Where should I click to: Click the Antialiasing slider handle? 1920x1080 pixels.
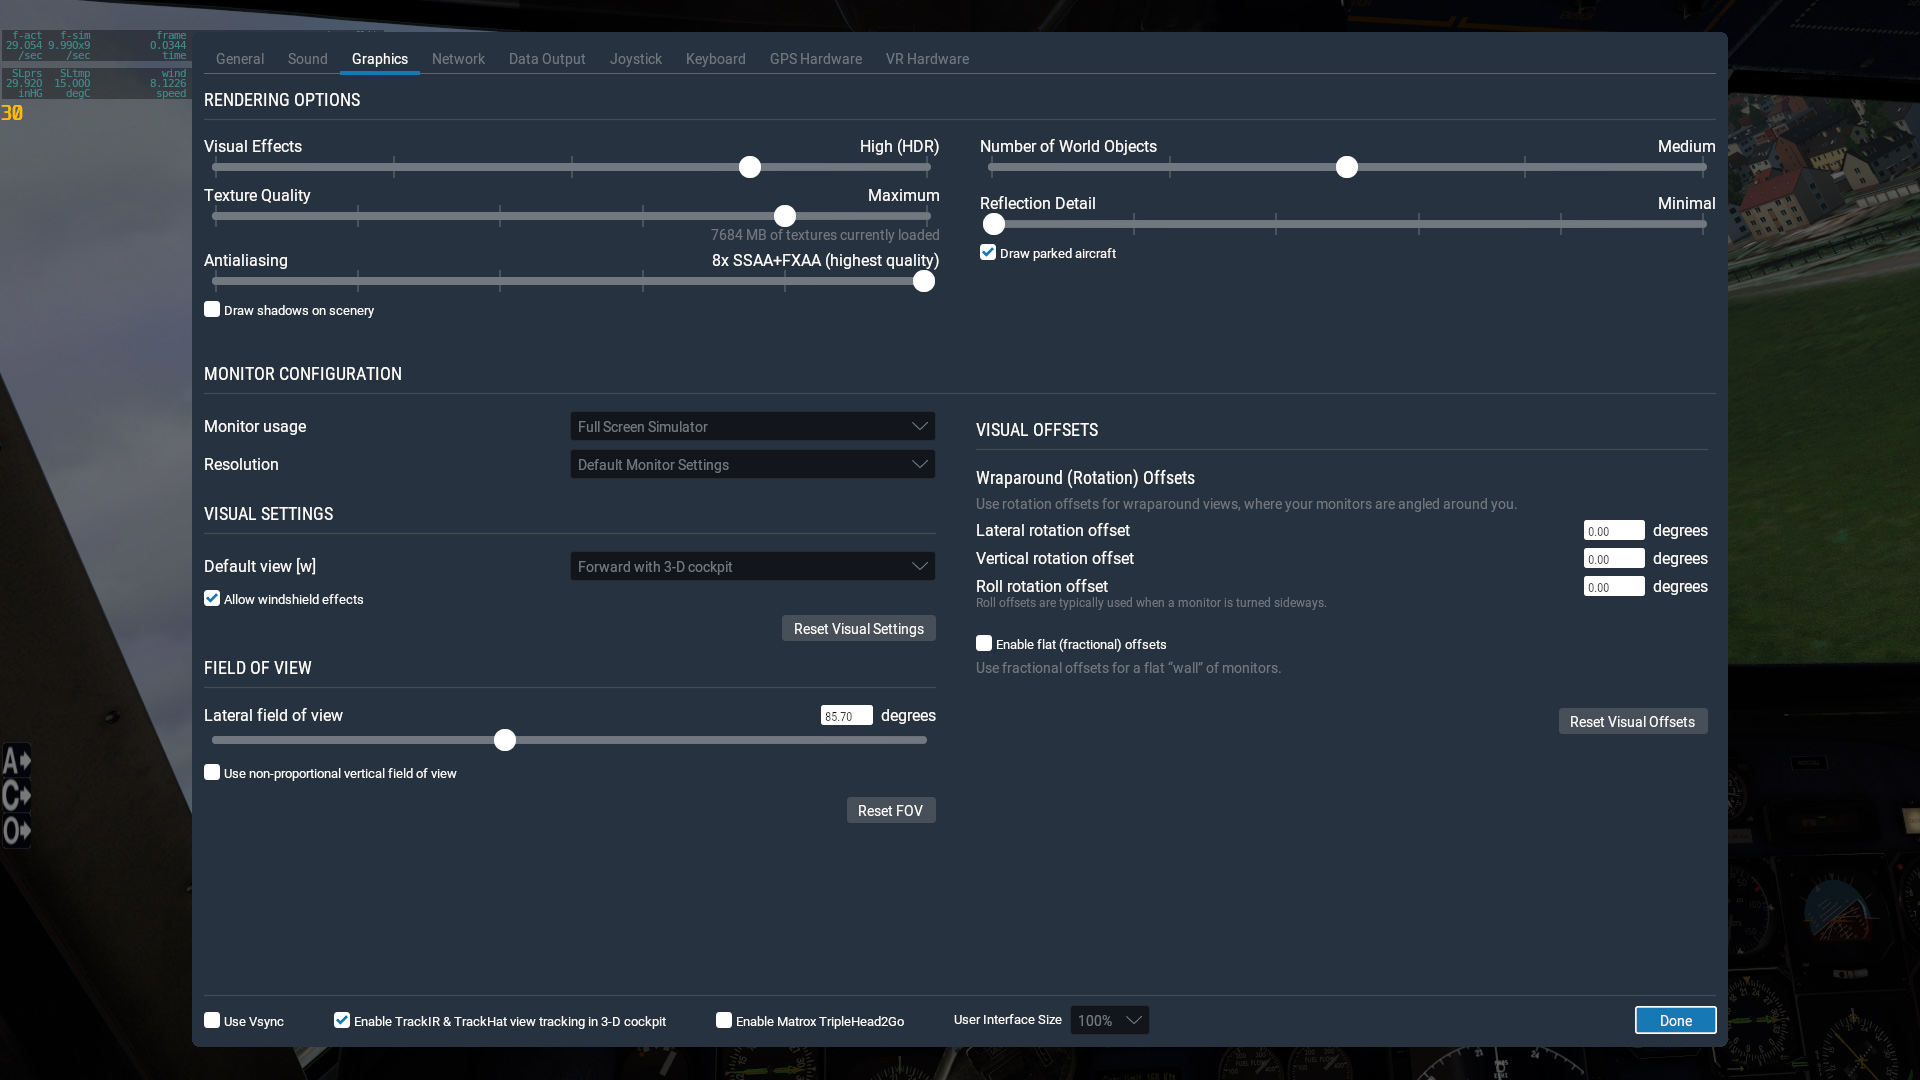[x=924, y=282]
